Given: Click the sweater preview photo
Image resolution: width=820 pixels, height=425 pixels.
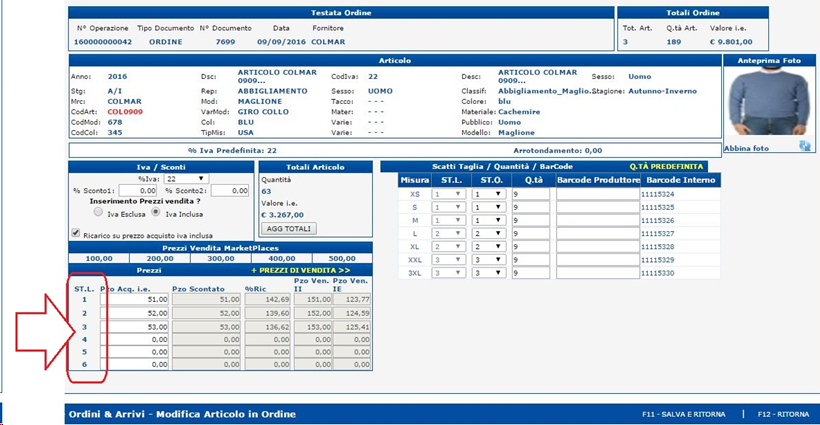Looking at the screenshot, I should 769,101.
